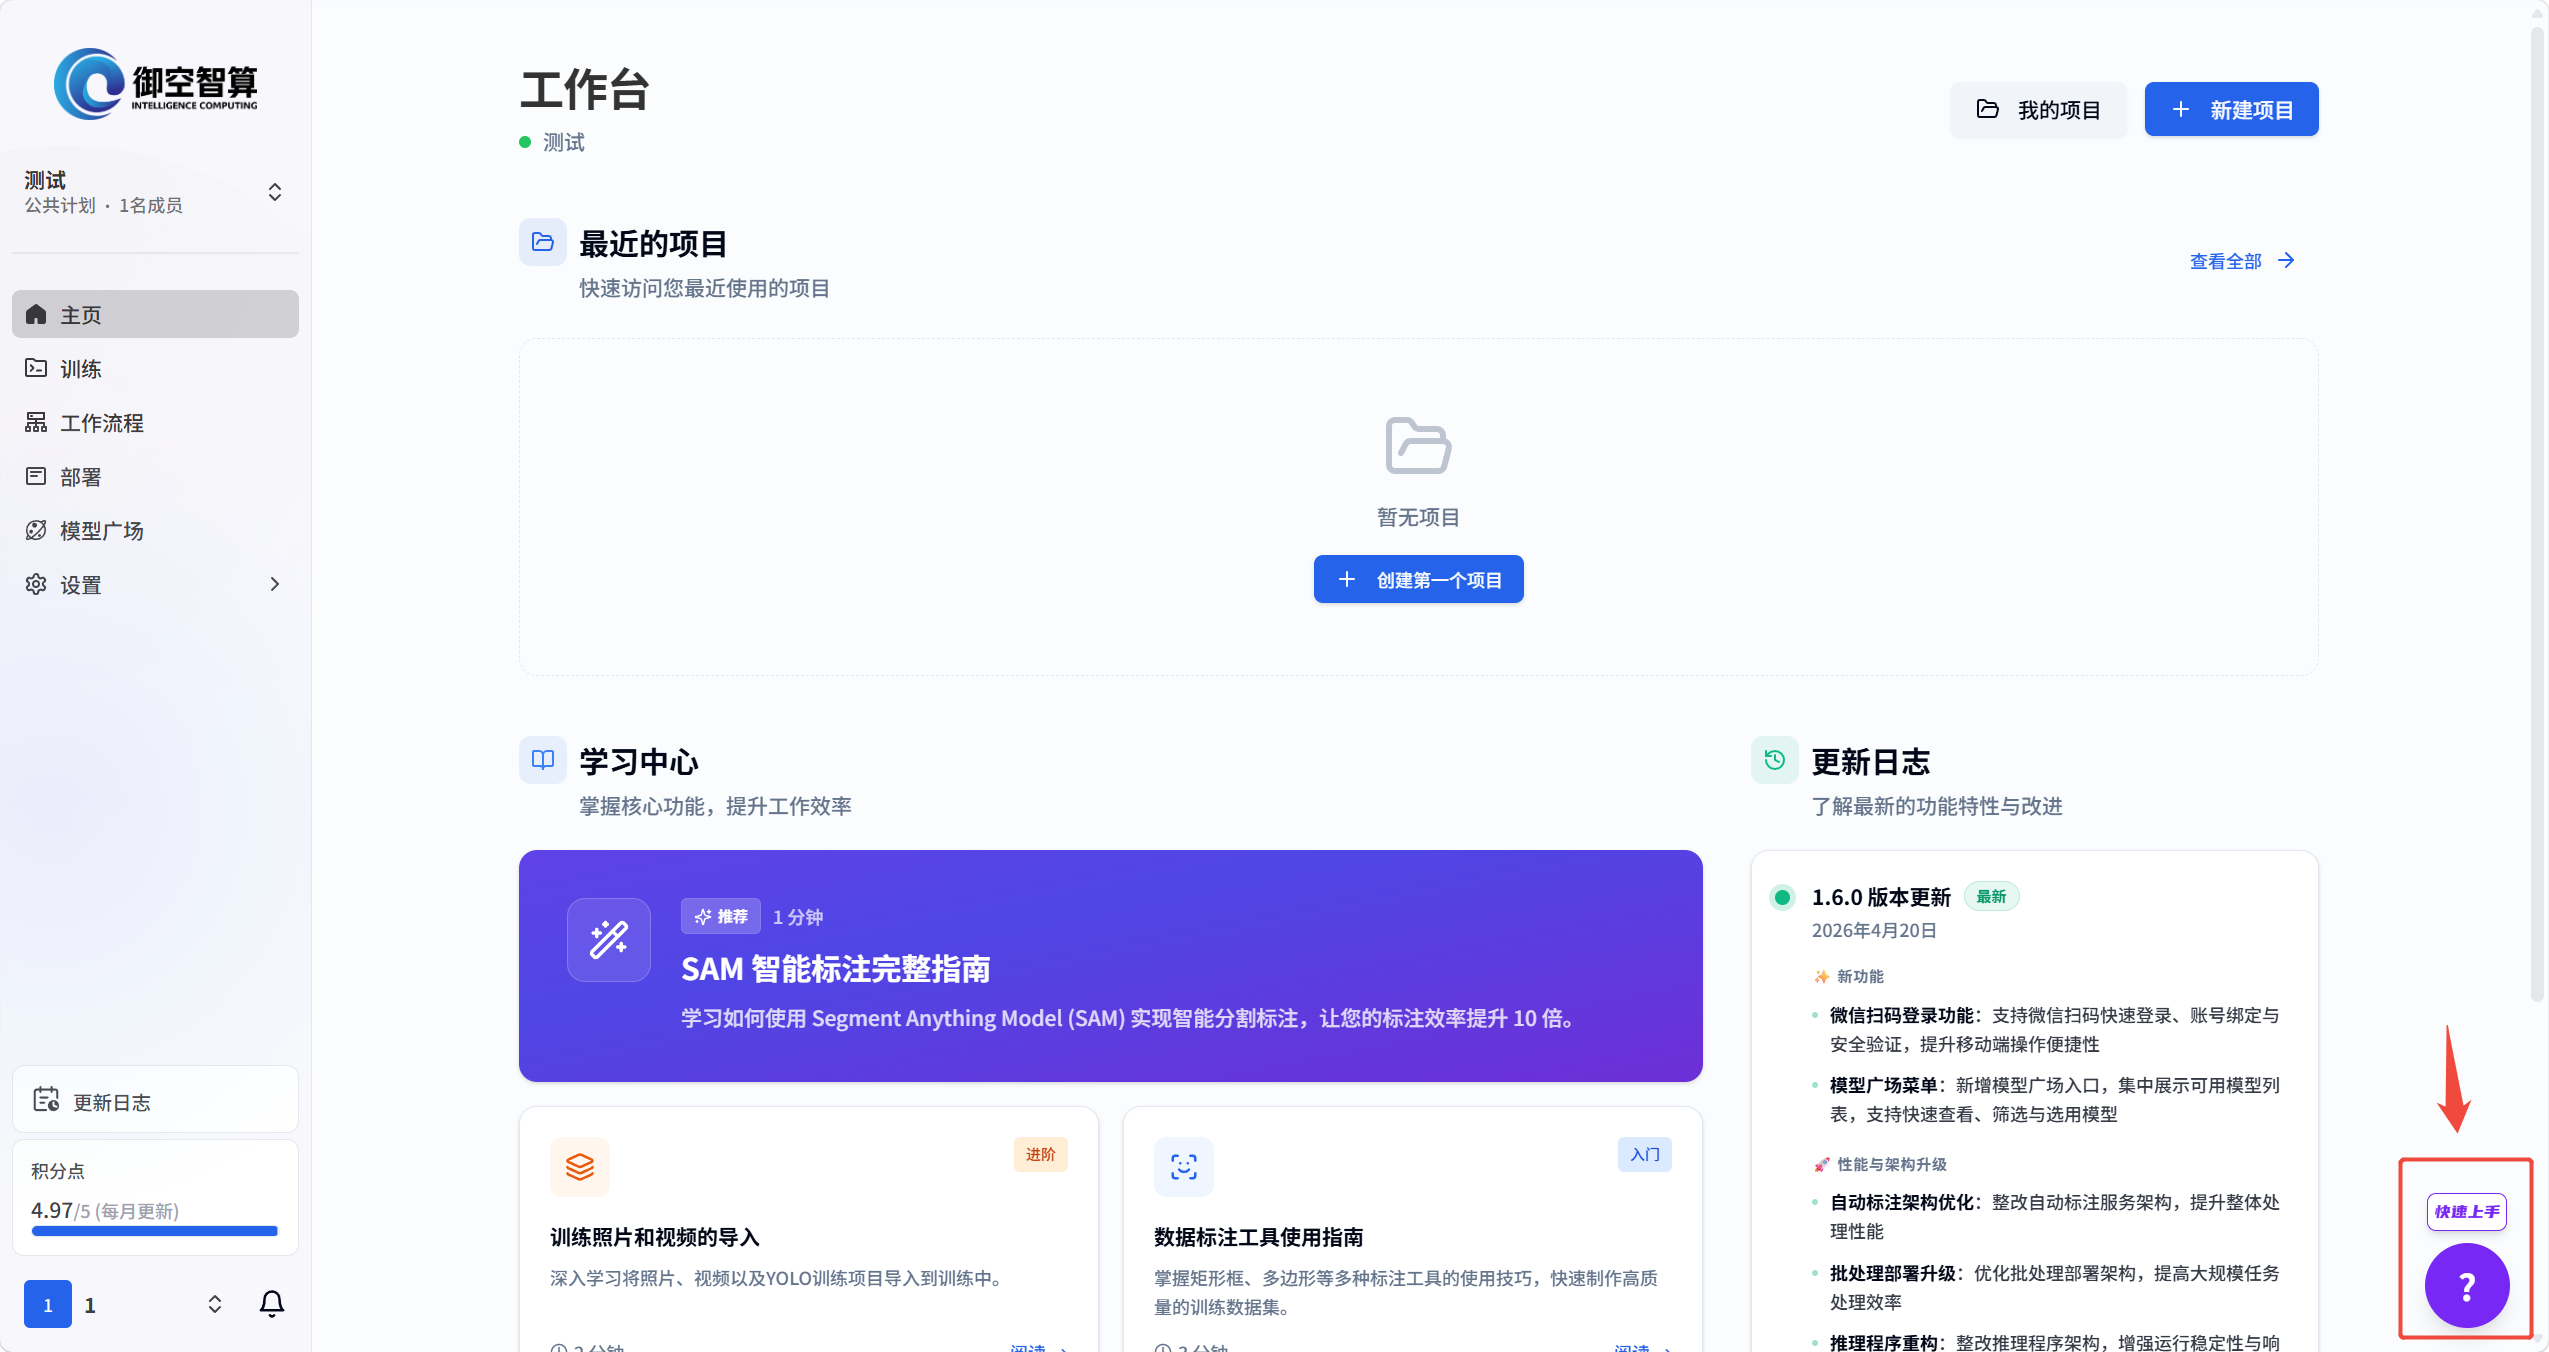Open SAM 智能标注完整指南 banner

click(1110, 965)
